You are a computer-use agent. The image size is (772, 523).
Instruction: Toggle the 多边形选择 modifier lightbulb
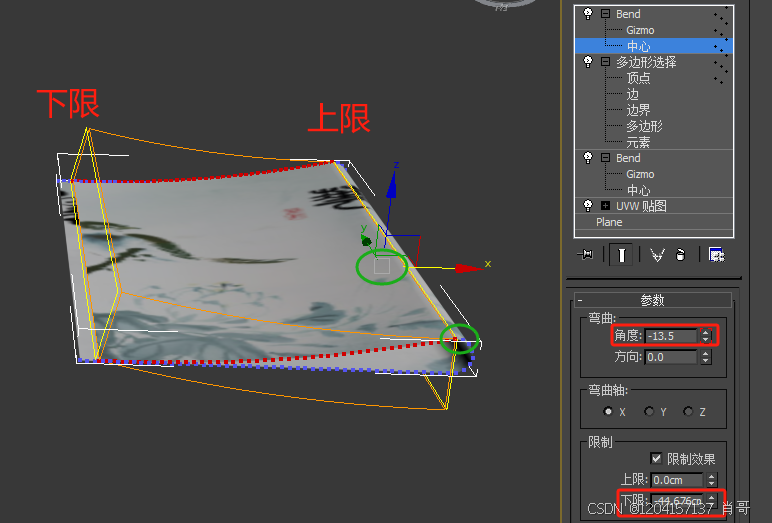tap(588, 62)
